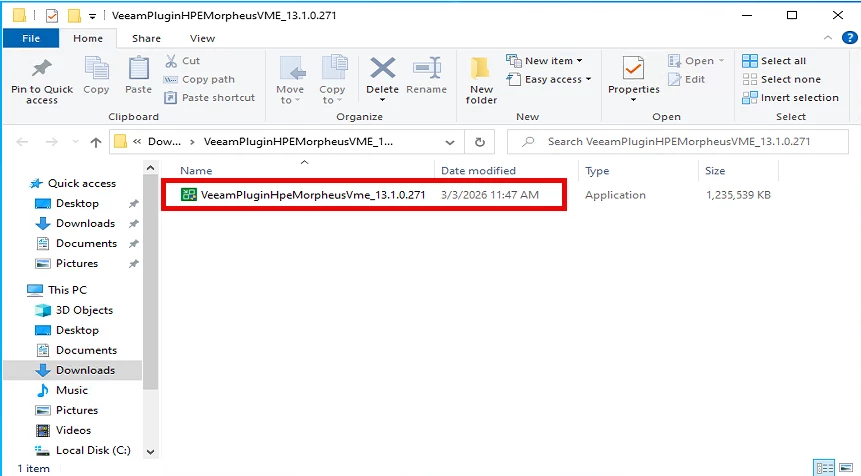Viewport: 861px width, 476px height.
Task: Switch to Large icons view in status bar
Action: [x=846, y=468]
